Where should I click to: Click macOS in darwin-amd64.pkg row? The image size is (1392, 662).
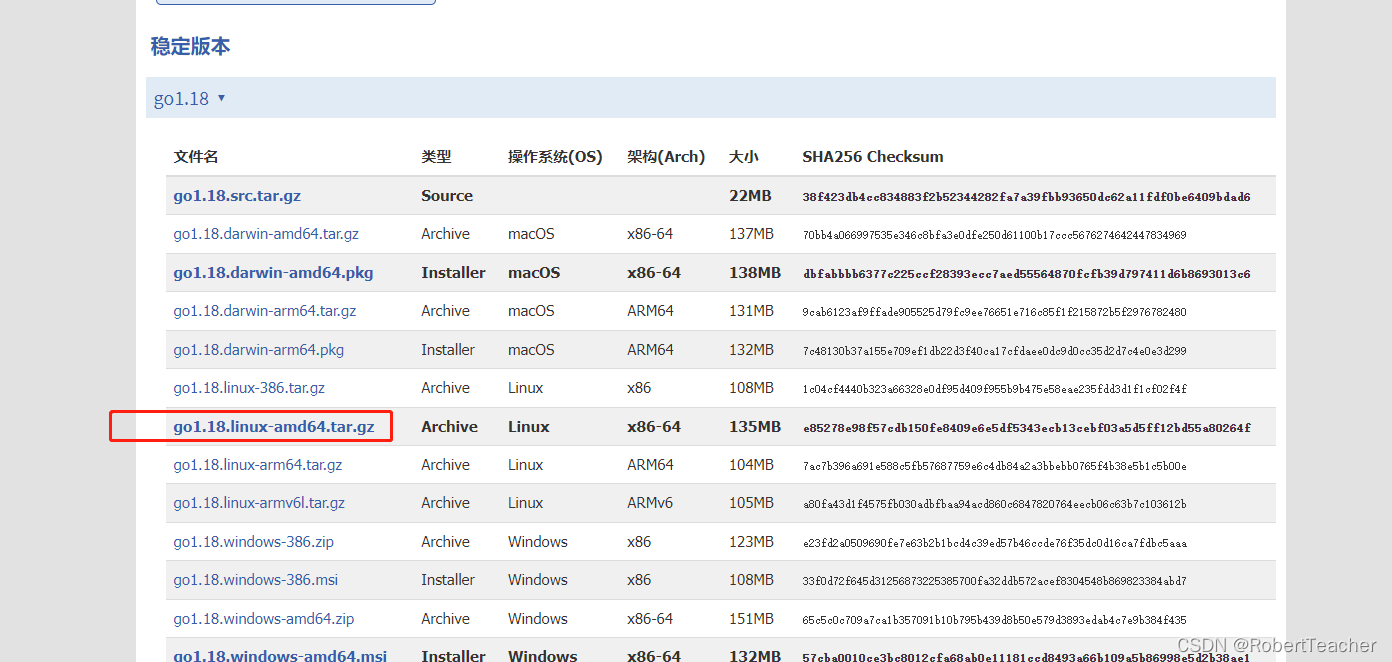pyautogui.click(x=534, y=273)
